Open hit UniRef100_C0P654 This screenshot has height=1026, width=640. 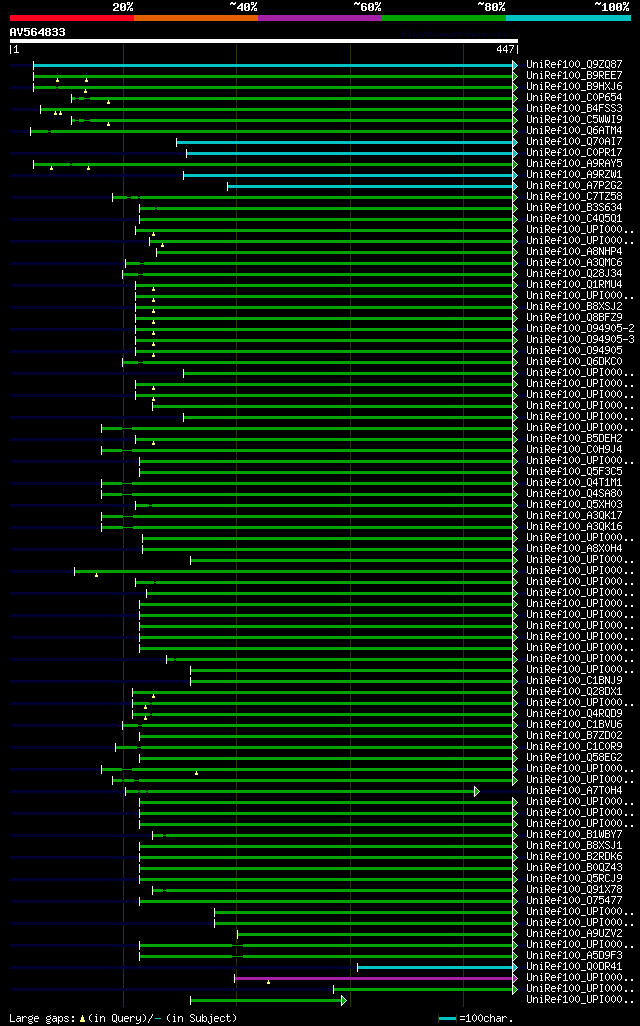click(574, 97)
